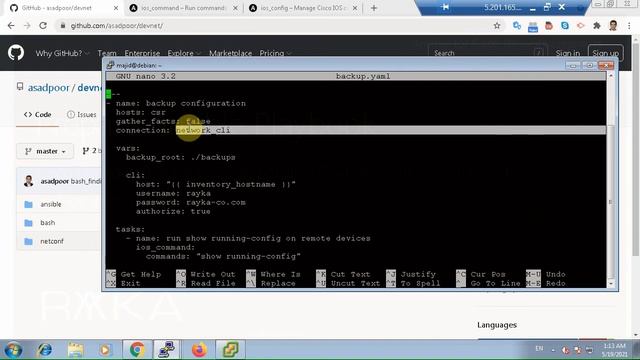Click the GitHub search box
The height and width of the screenshot is (360, 640).
tap(488, 53)
